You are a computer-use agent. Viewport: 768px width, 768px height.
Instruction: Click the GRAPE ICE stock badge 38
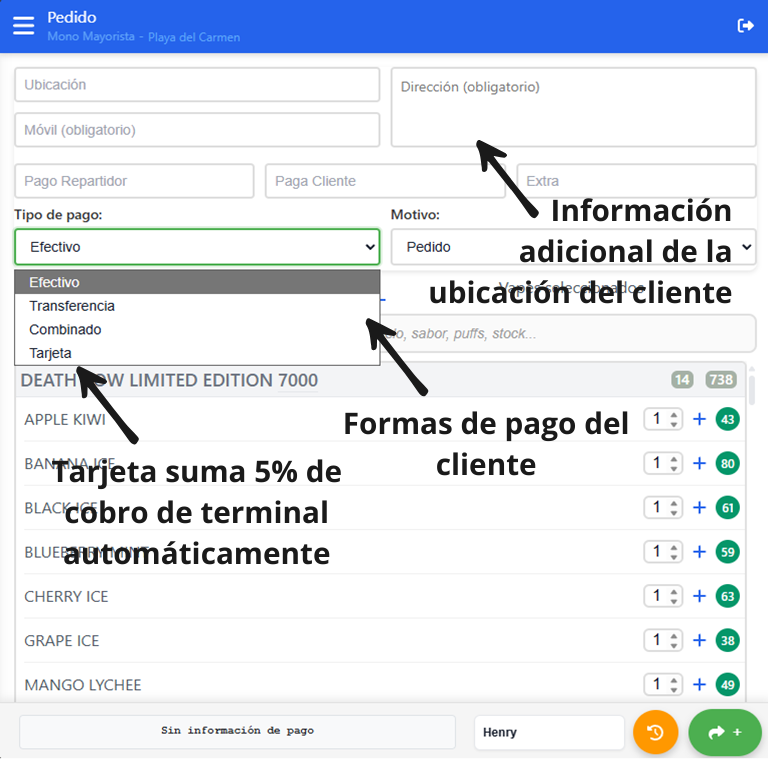click(x=727, y=640)
